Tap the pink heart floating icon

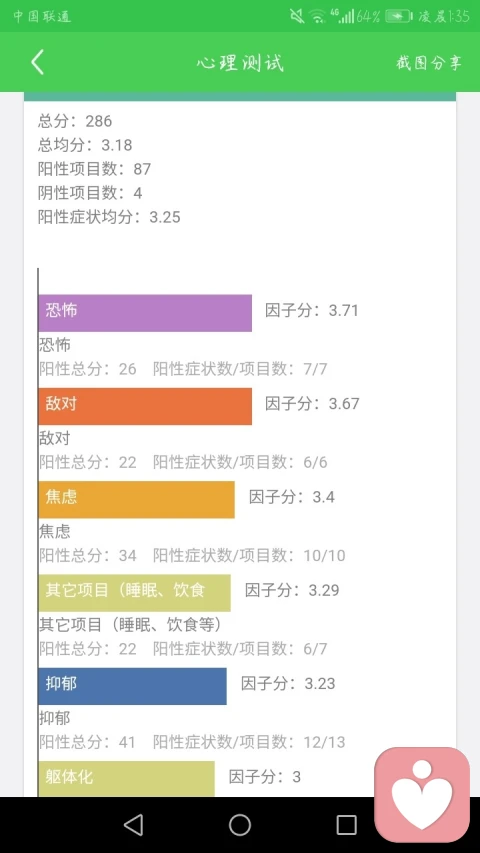coord(422,794)
